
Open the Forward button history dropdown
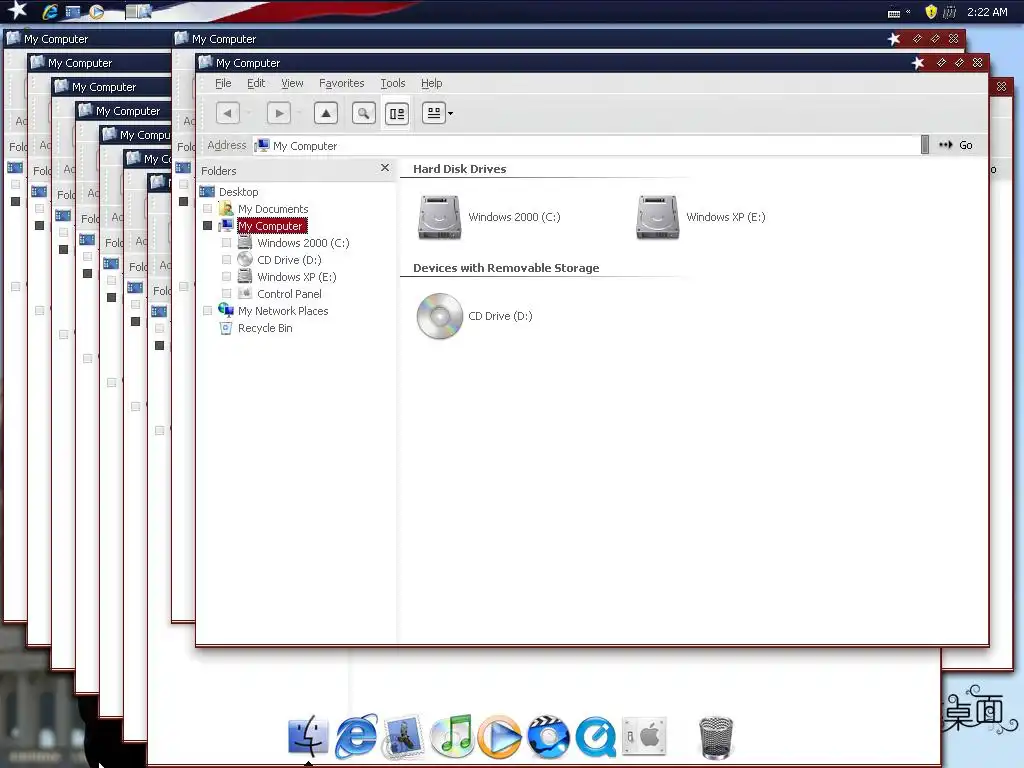pyautogui.click(x=300, y=113)
